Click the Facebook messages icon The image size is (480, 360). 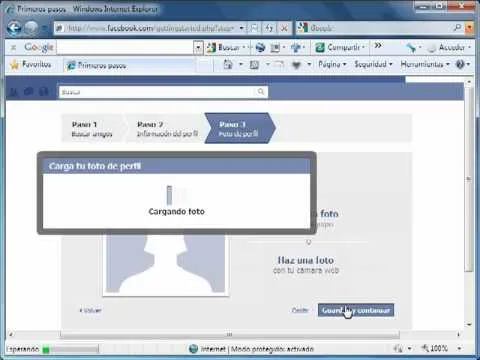(29, 91)
